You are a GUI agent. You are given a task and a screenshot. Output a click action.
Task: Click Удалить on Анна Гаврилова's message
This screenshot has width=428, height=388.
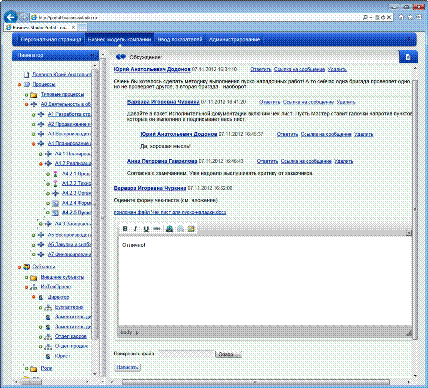coord(343,161)
